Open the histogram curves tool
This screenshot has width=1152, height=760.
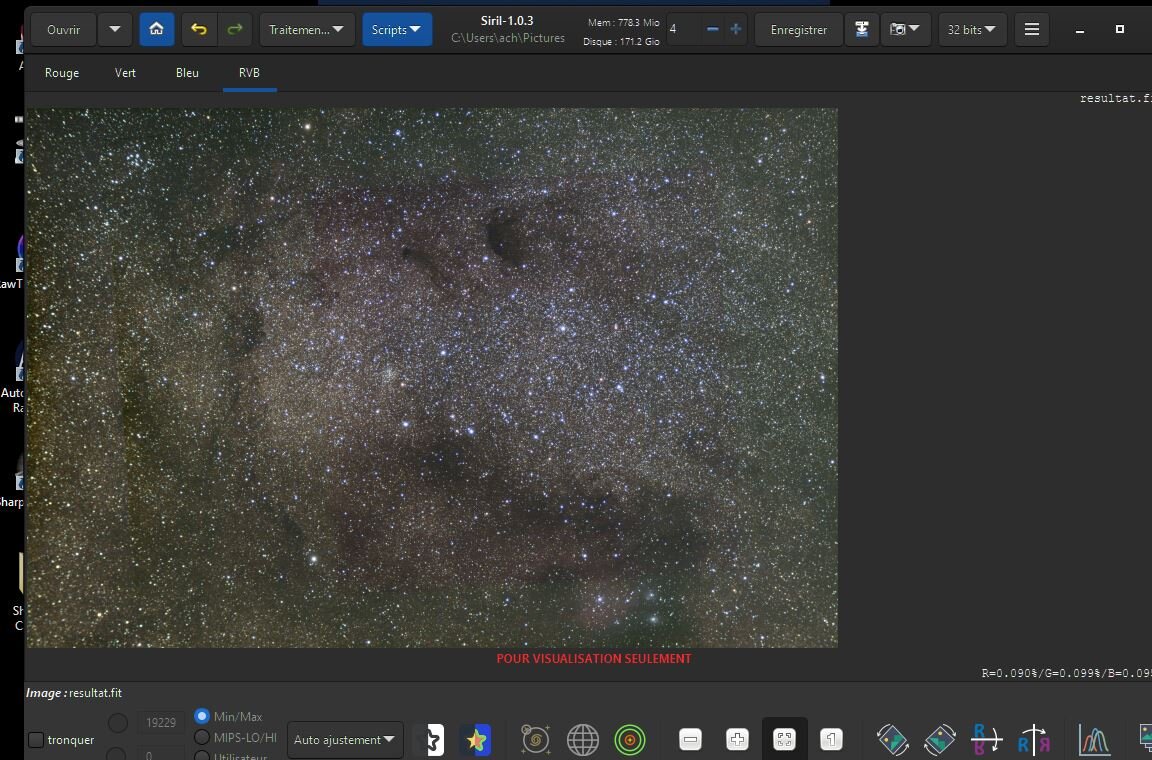click(1094, 740)
